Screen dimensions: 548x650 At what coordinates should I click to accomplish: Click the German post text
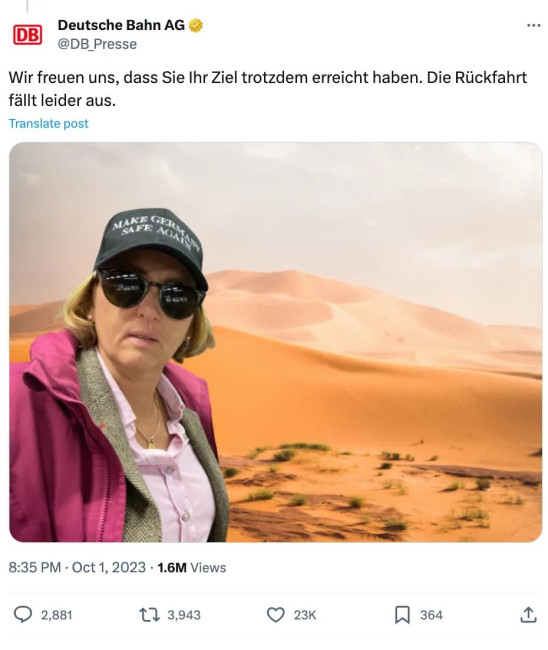tap(268, 89)
